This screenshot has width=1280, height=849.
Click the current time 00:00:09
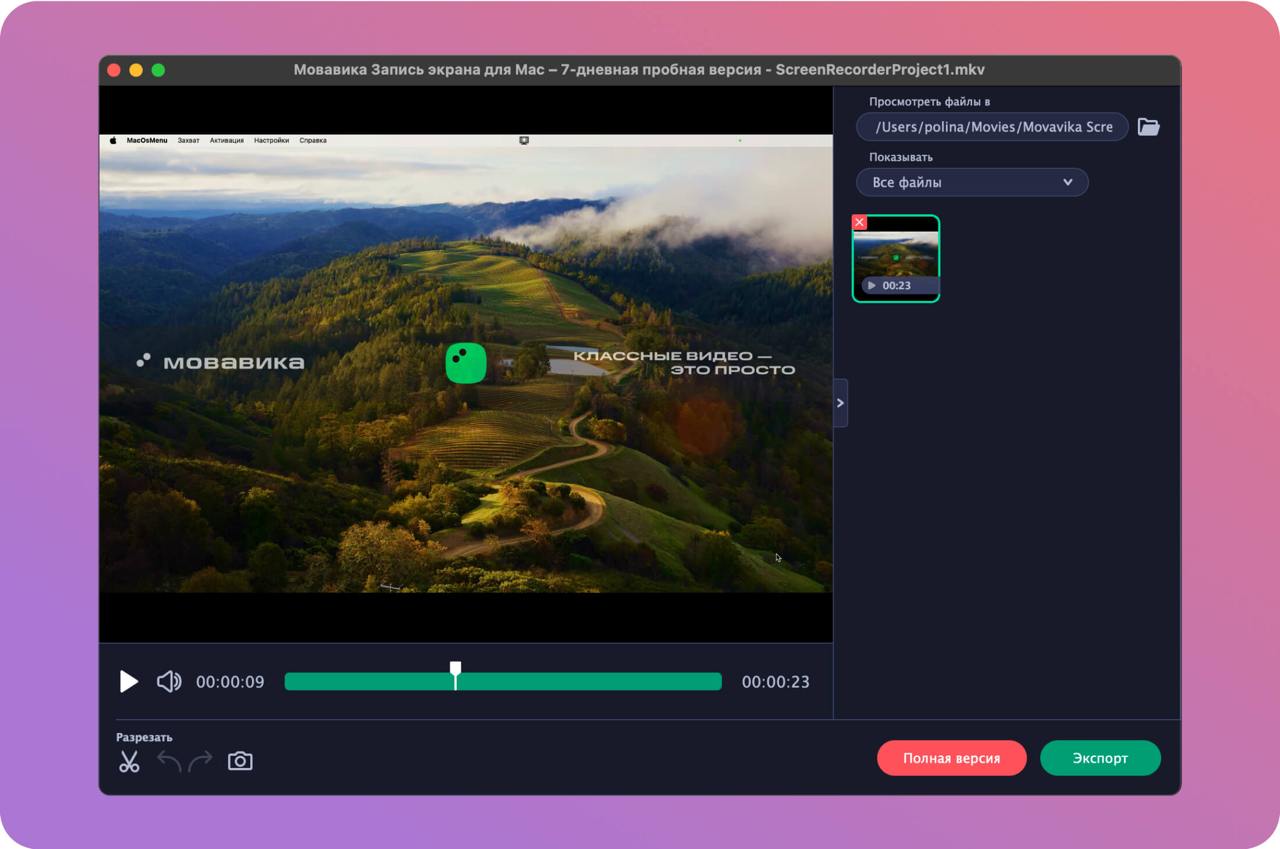tap(230, 682)
